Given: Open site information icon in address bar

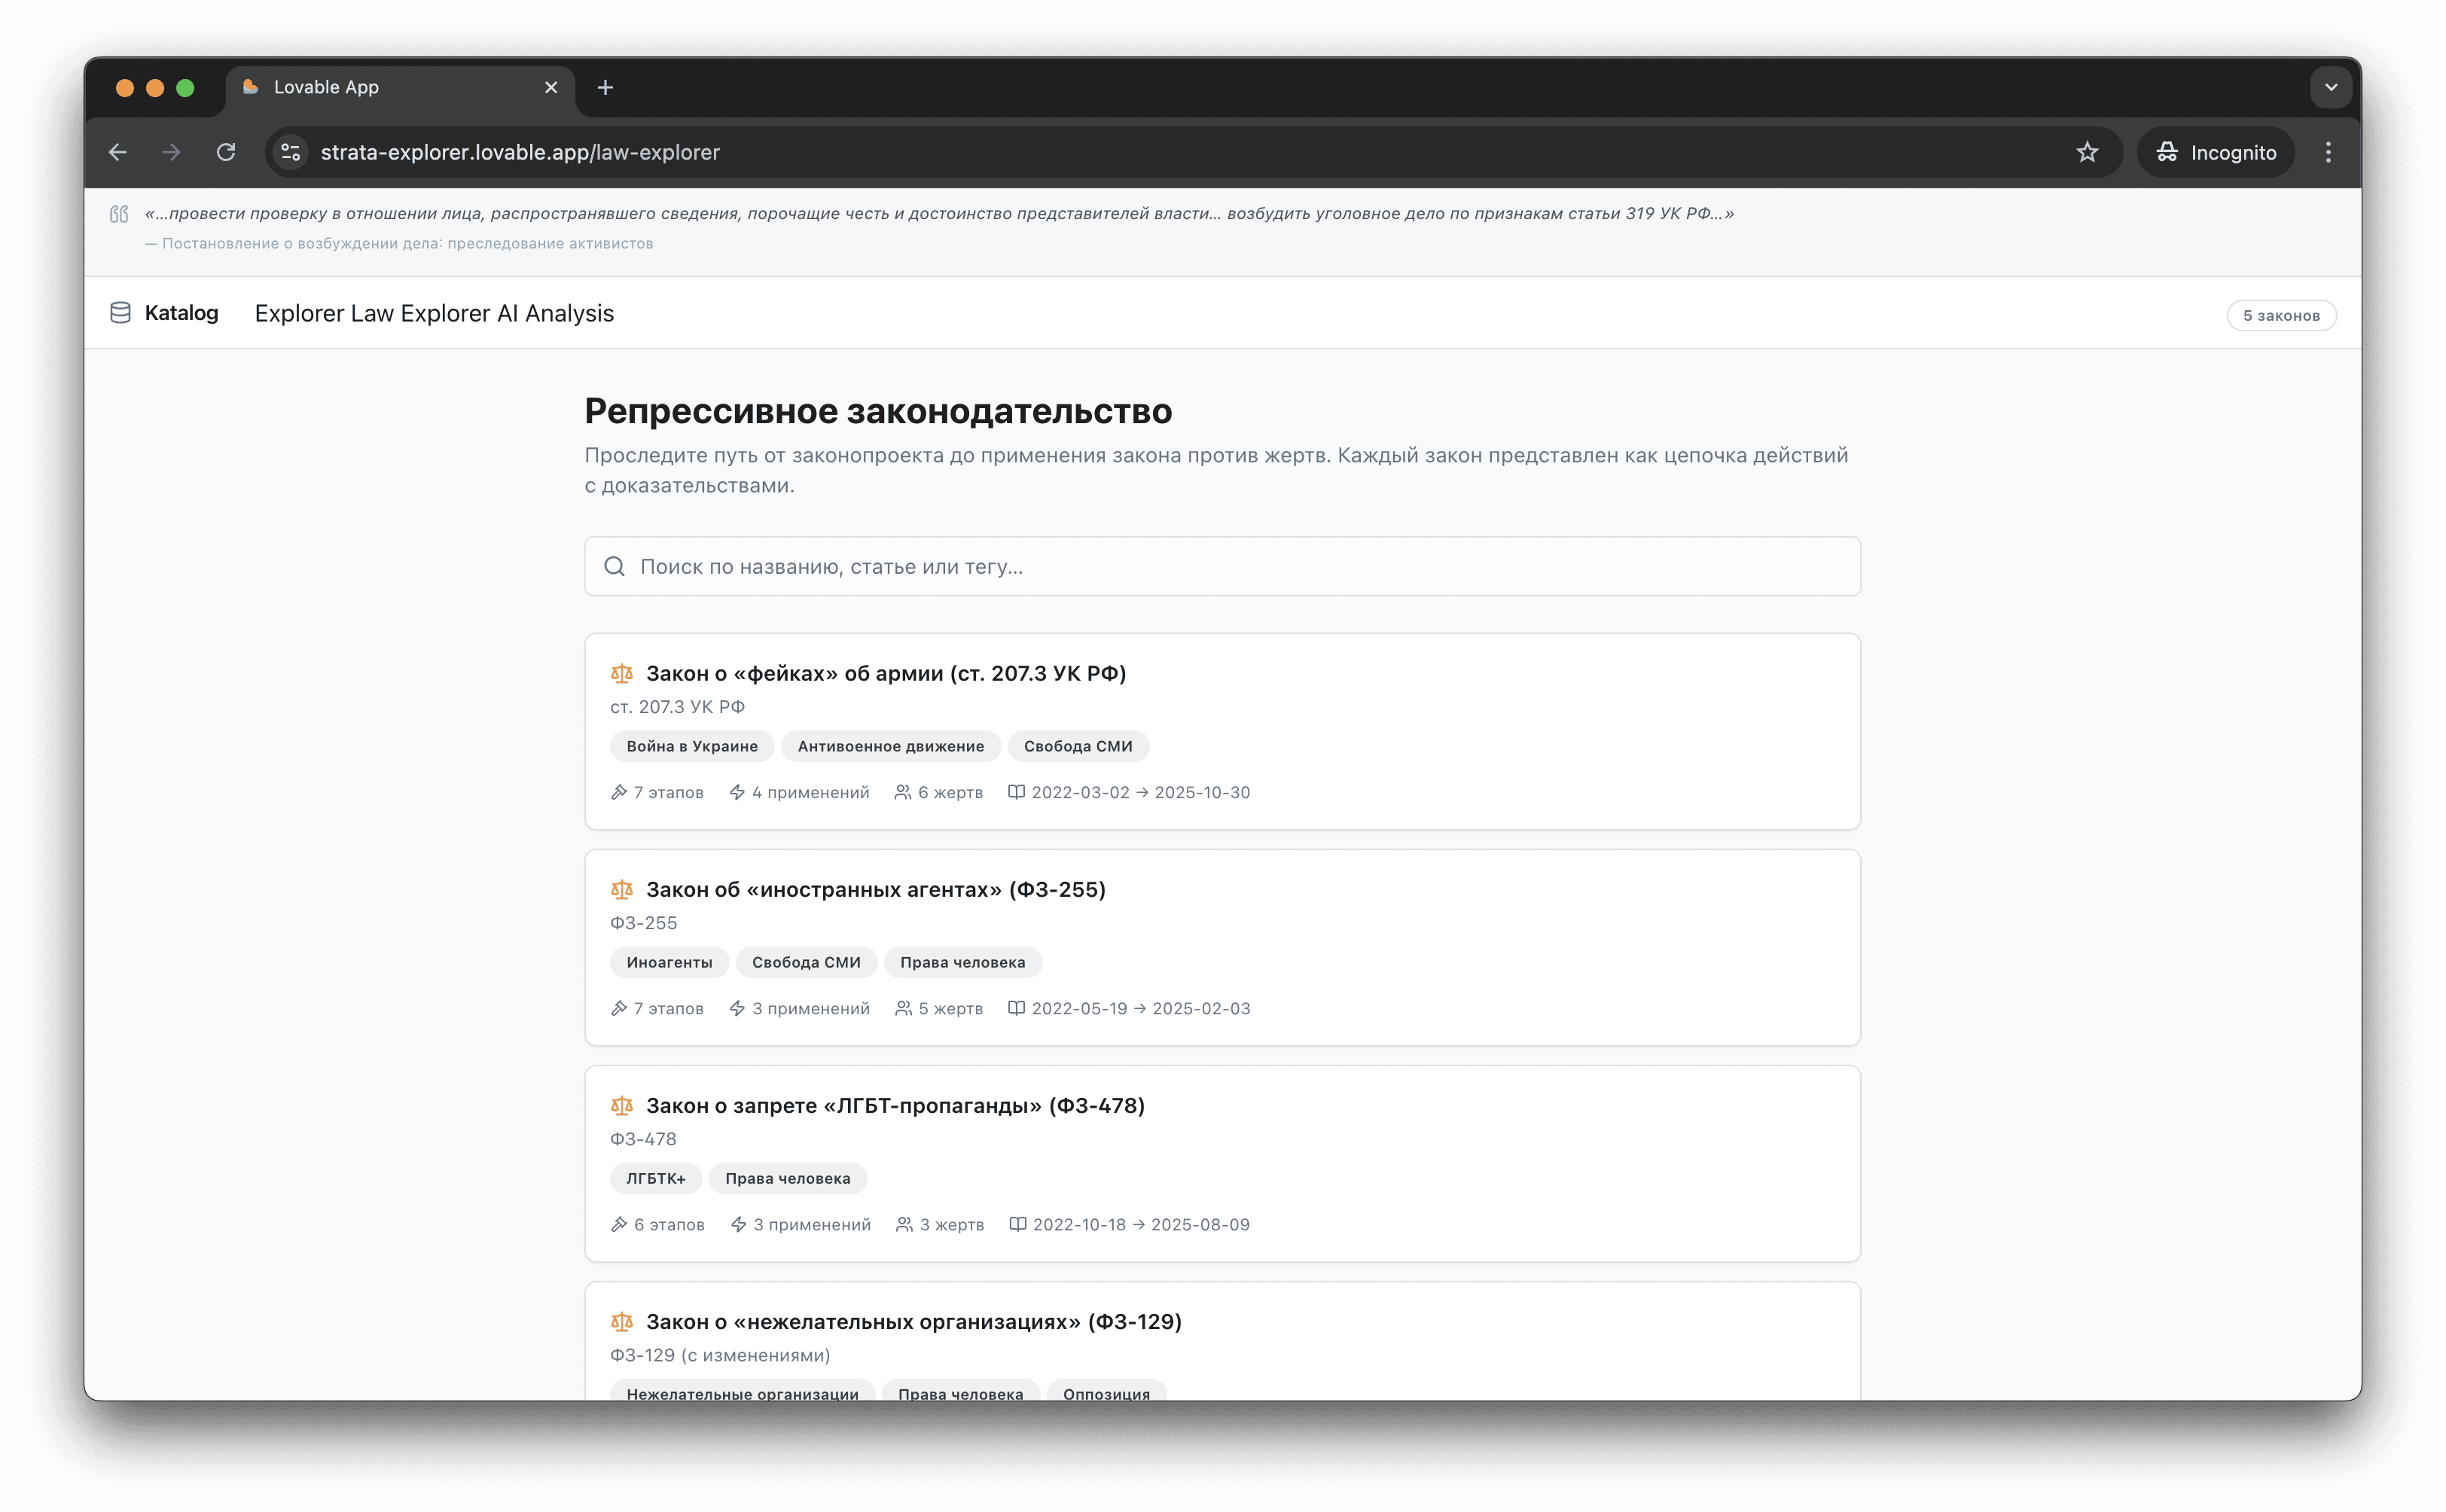Looking at the screenshot, I should click(291, 152).
